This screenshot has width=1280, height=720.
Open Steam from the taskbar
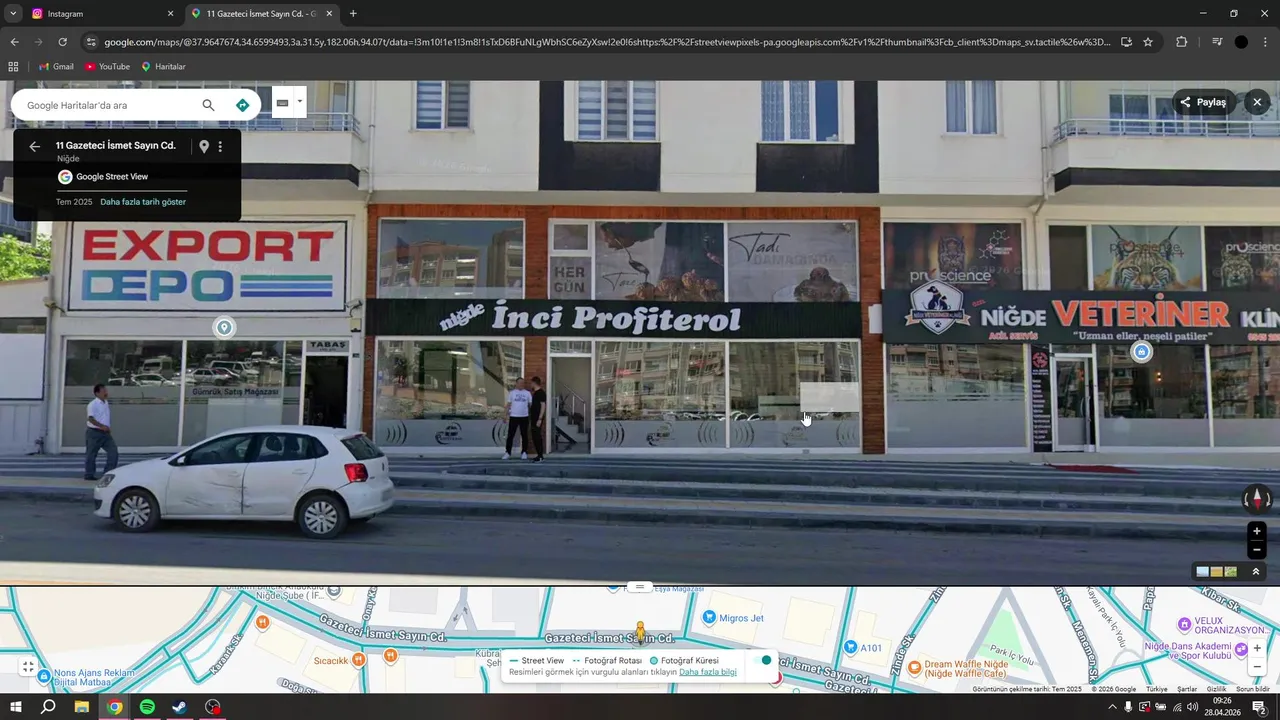(180, 707)
